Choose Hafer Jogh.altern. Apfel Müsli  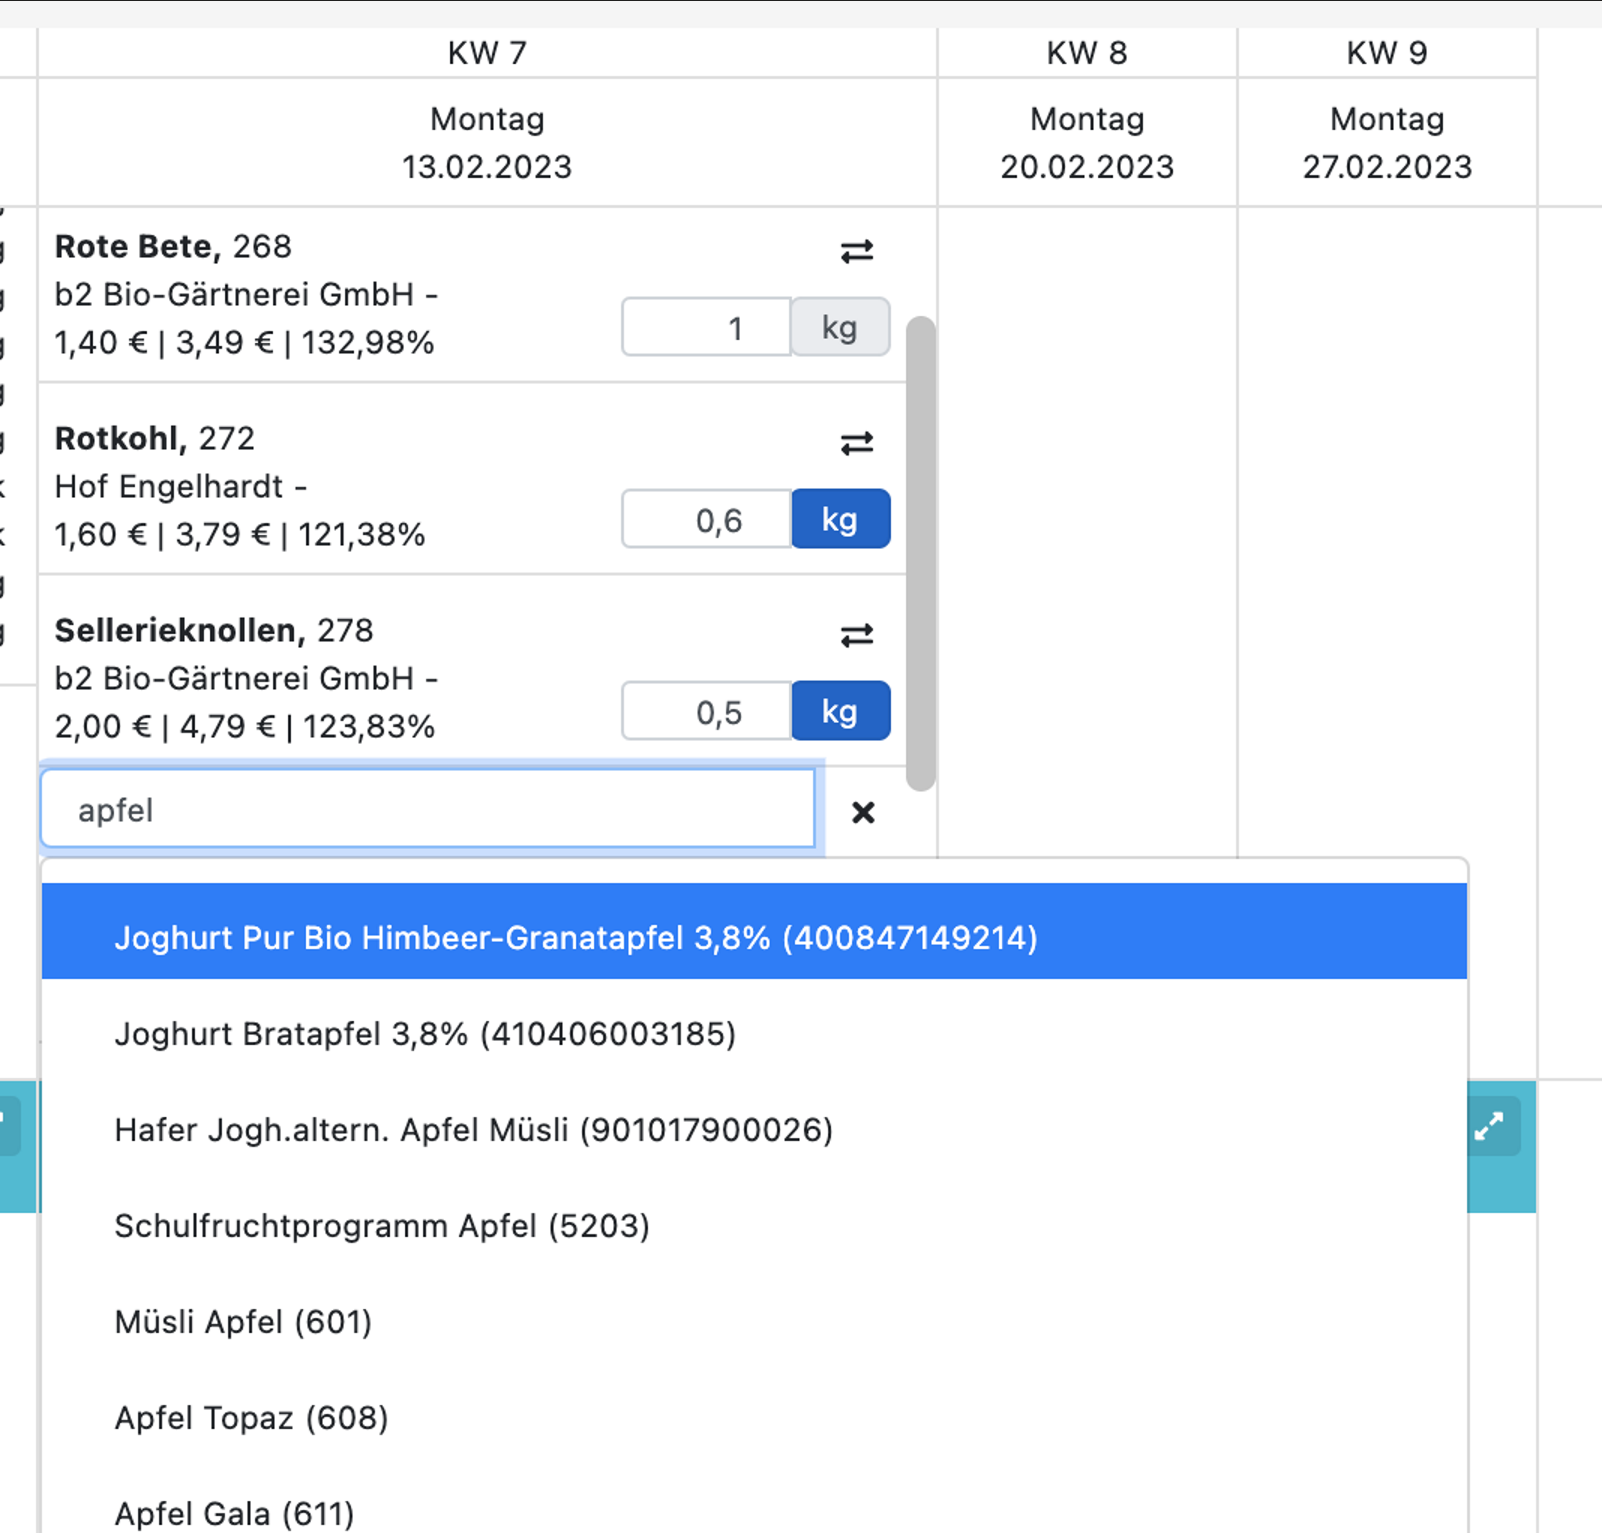click(x=473, y=1130)
